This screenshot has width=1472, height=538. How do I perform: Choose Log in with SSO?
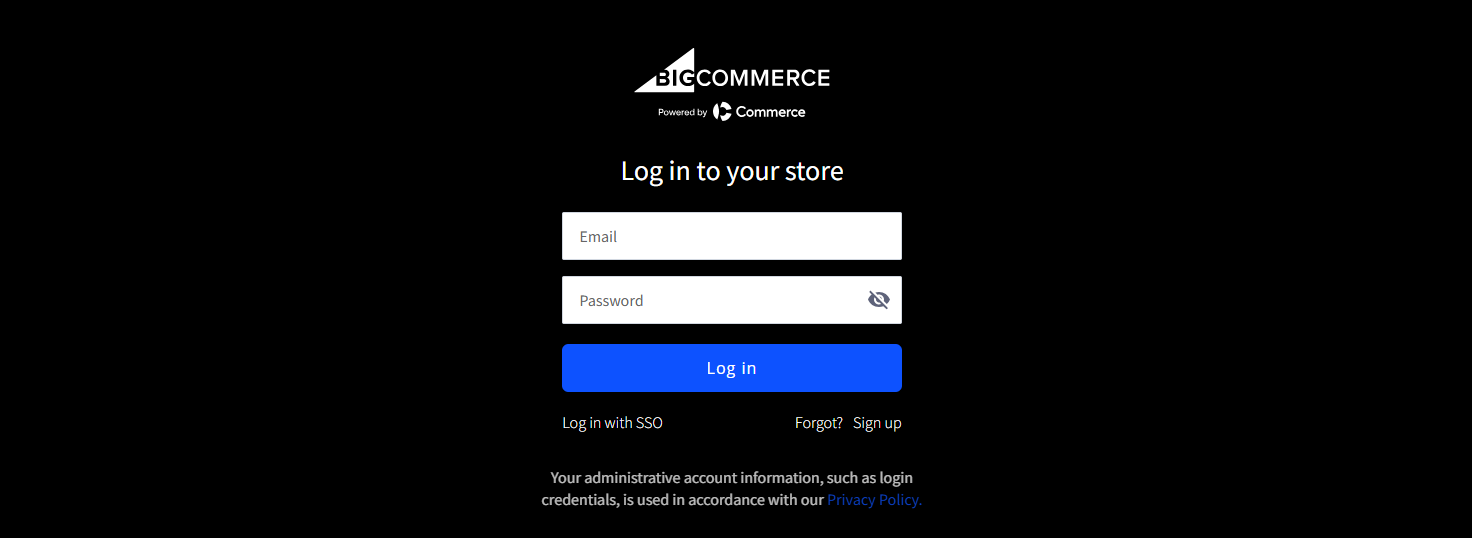(612, 423)
